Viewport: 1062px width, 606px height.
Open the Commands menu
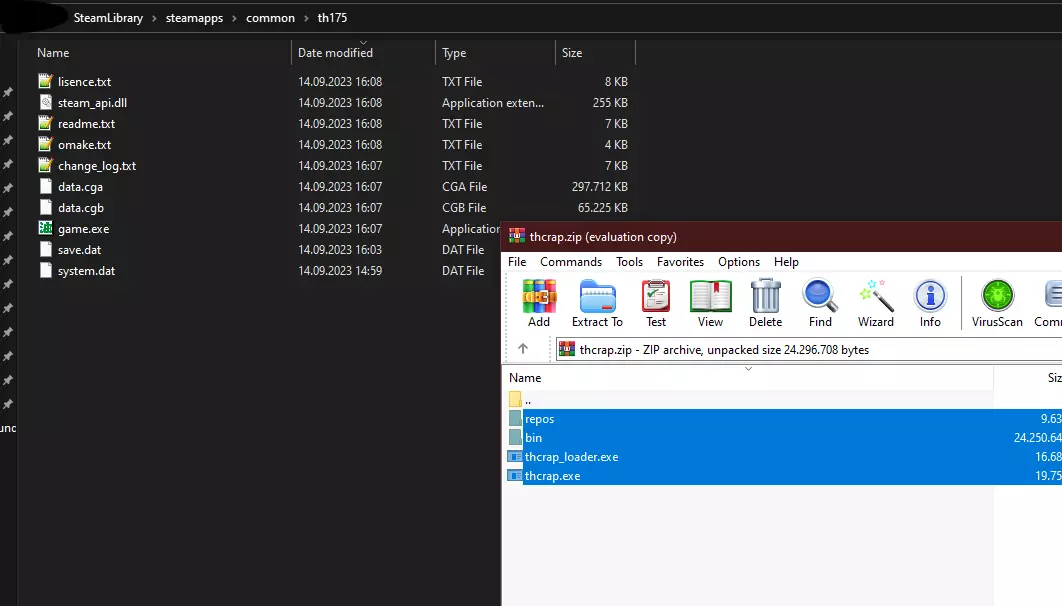pyautogui.click(x=571, y=262)
